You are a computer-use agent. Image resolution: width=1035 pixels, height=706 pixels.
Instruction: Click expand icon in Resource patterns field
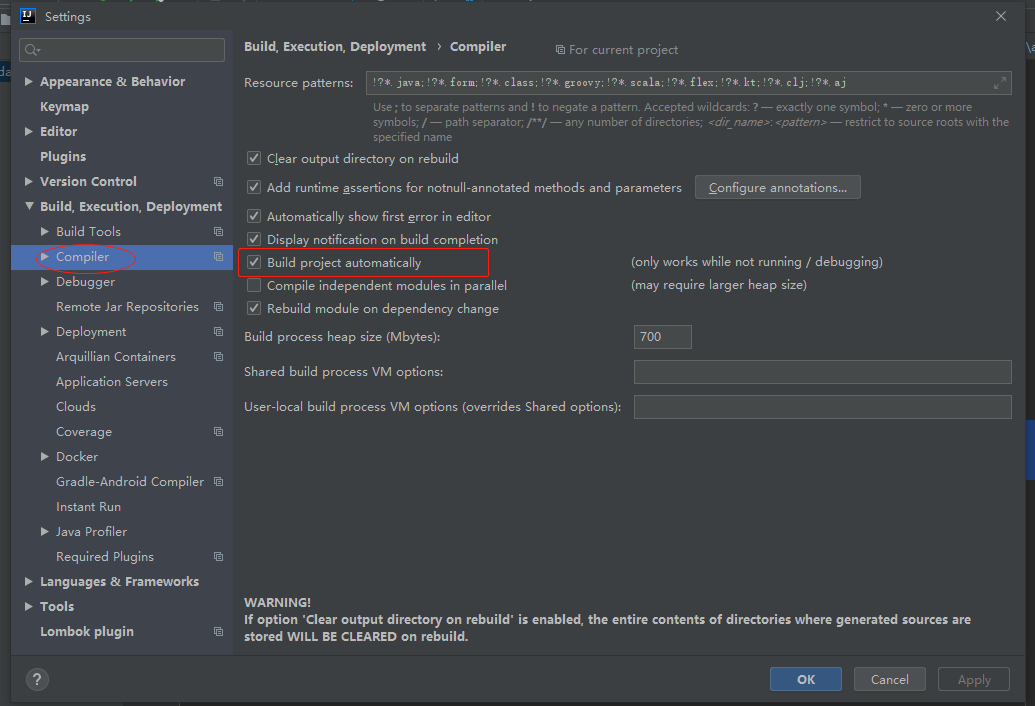pos(999,83)
